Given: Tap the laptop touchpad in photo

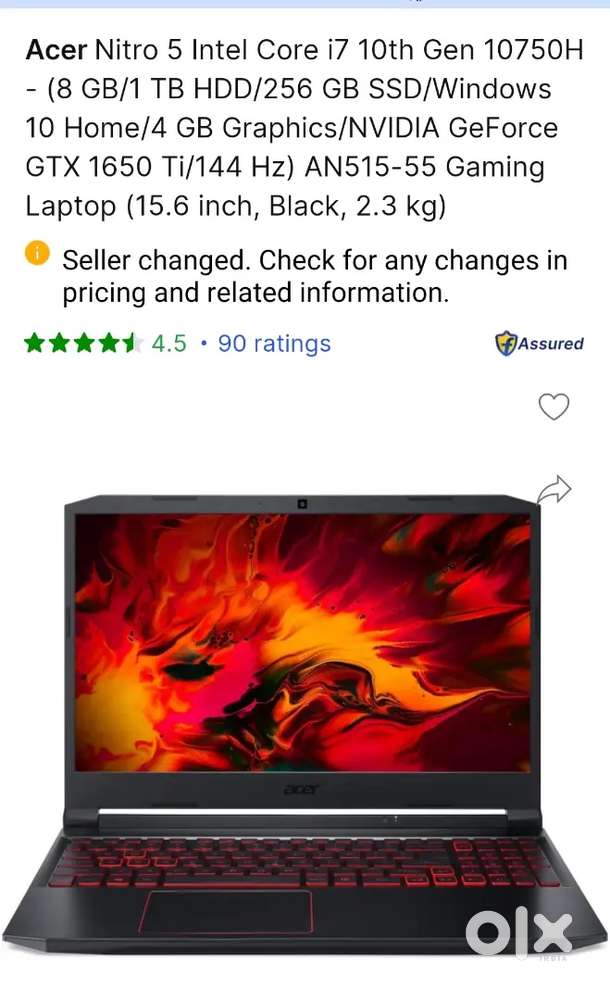Looking at the screenshot, I should pyautogui.click(x=229, y=912).
